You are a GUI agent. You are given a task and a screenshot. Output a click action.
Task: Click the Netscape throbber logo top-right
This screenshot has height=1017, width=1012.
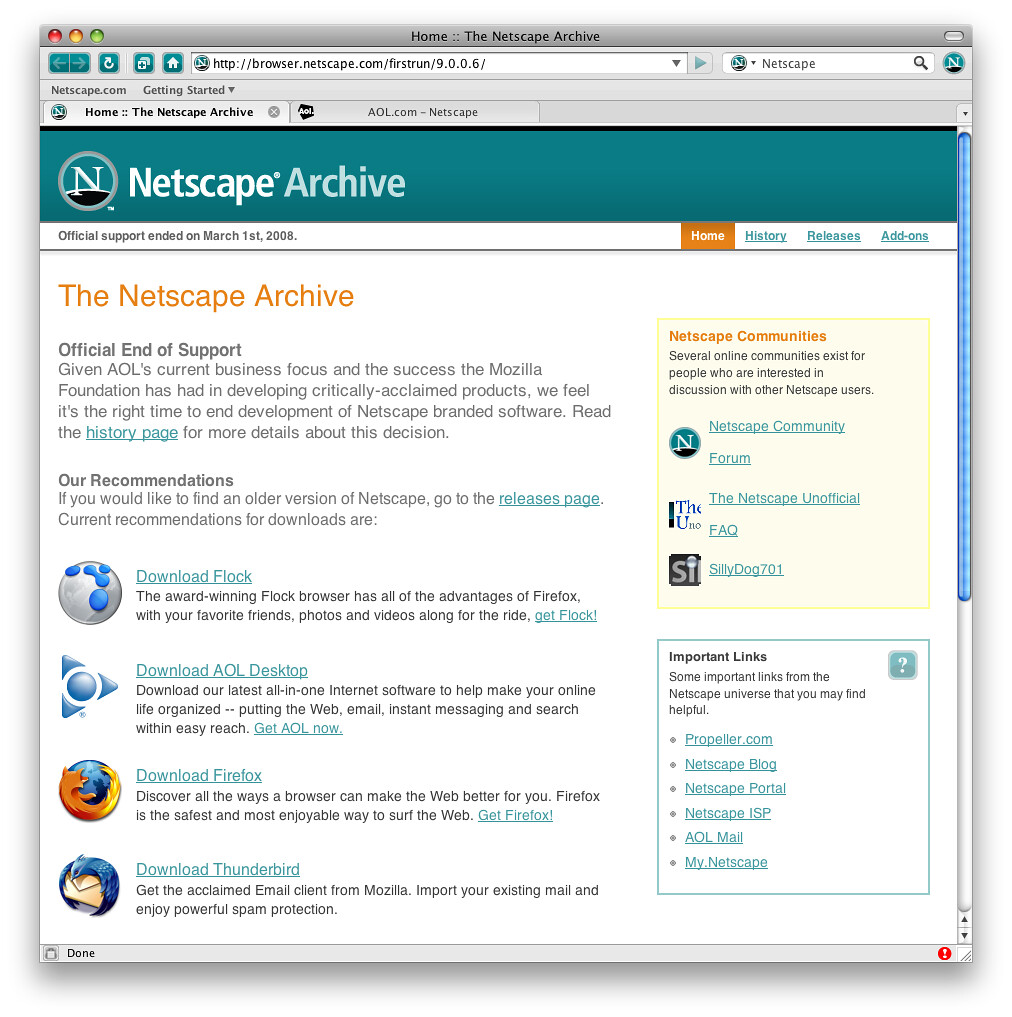(953, 62)
